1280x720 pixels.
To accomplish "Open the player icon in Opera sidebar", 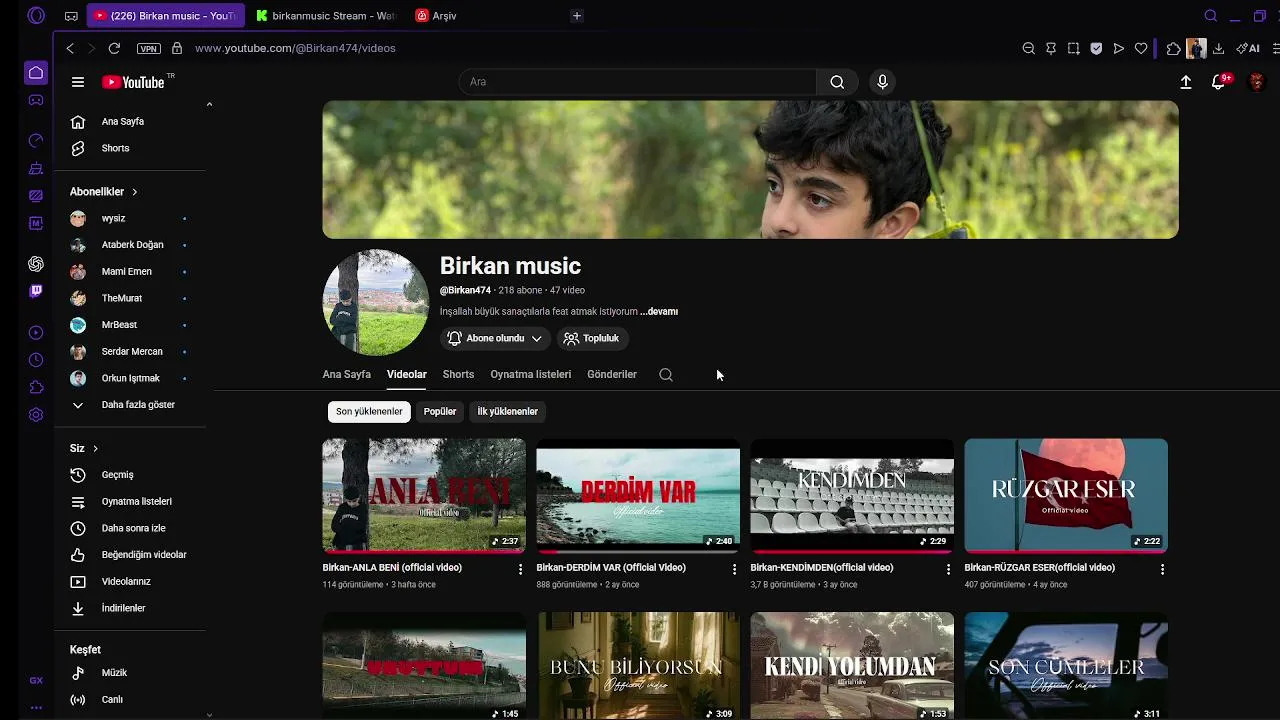I will coord(36,333).
